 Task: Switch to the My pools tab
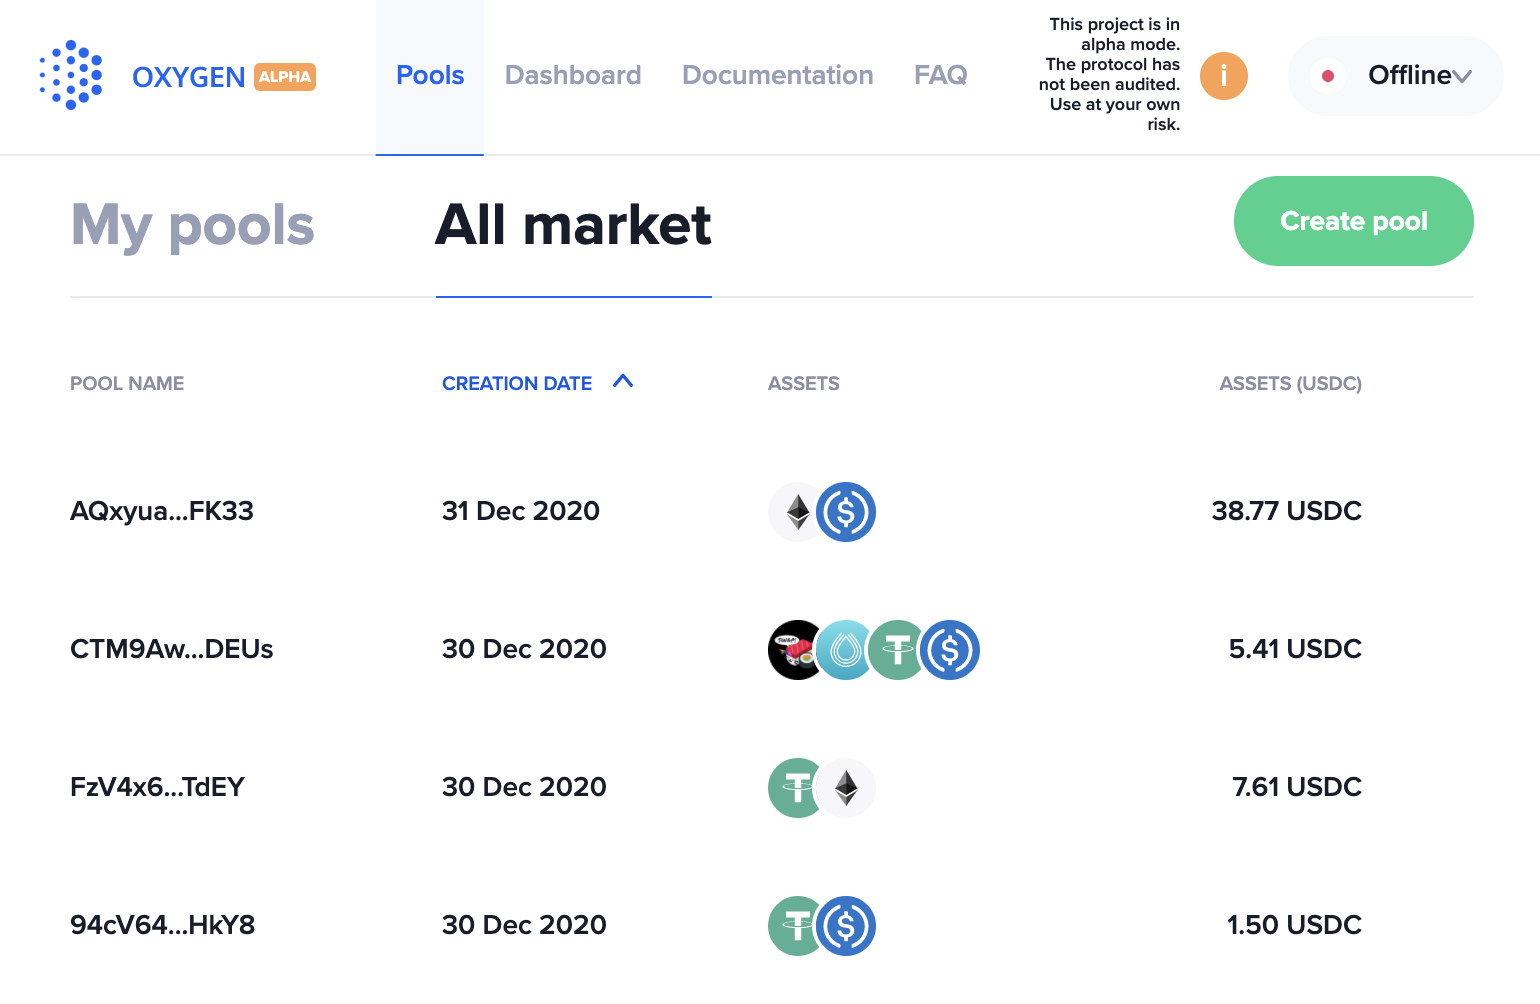tap(193, 225)
